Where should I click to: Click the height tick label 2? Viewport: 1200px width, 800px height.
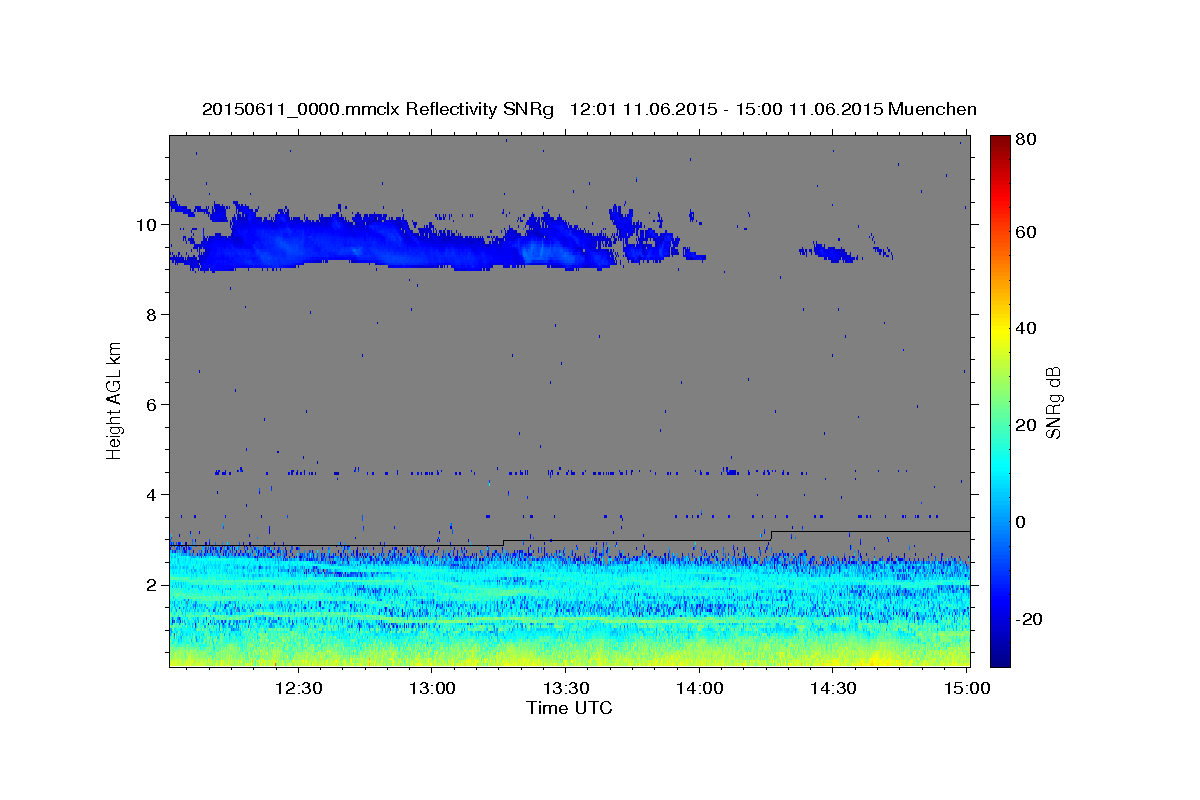pyautogui.click(x=153, y=584)
